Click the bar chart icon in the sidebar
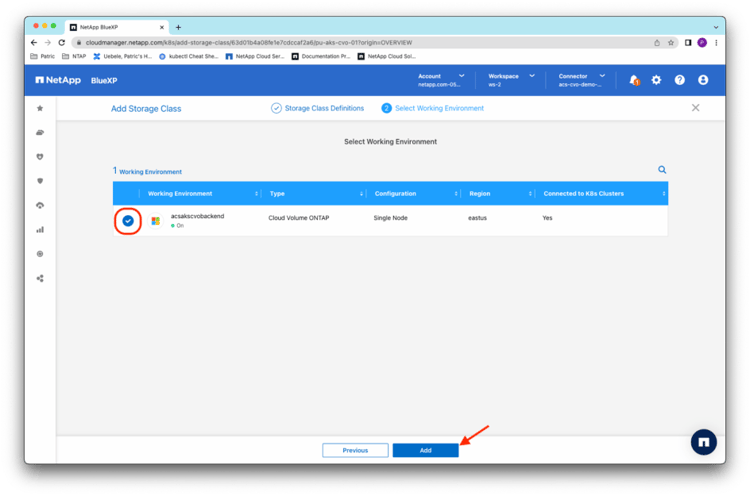This screenshot has height=496, width=750. pos(40,229)
